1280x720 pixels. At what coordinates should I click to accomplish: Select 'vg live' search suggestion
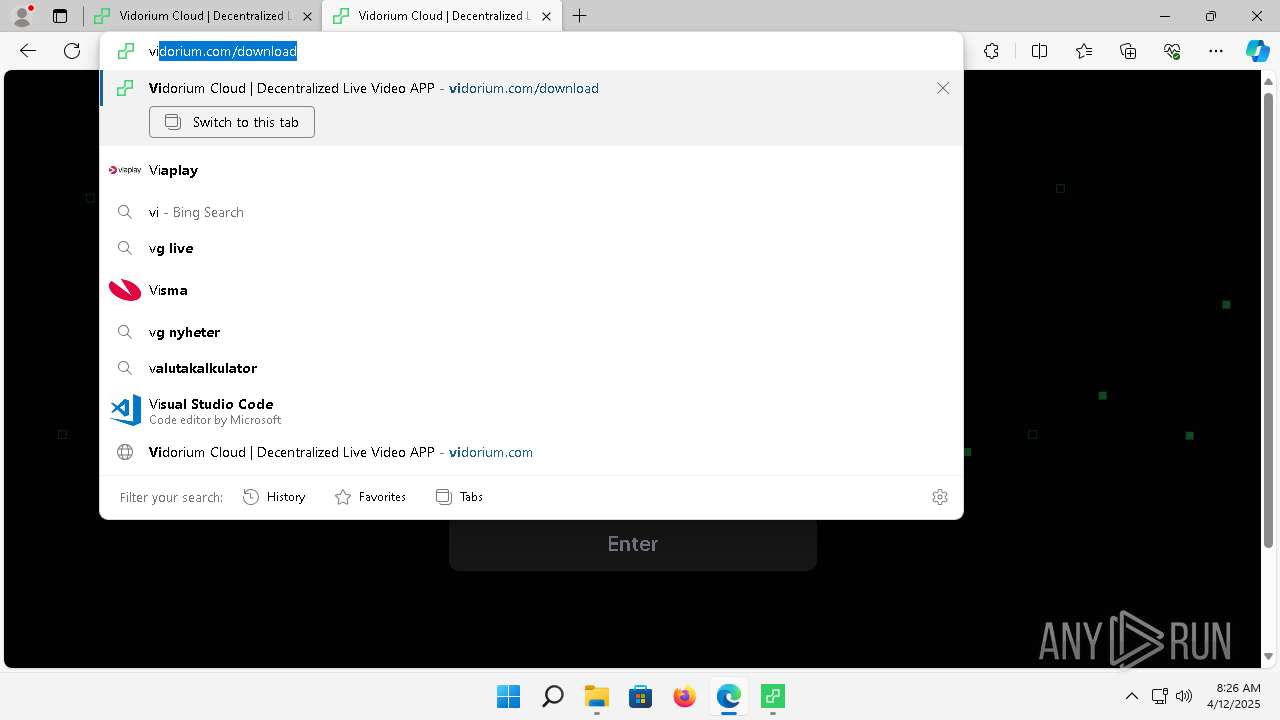tap(531, 248)
